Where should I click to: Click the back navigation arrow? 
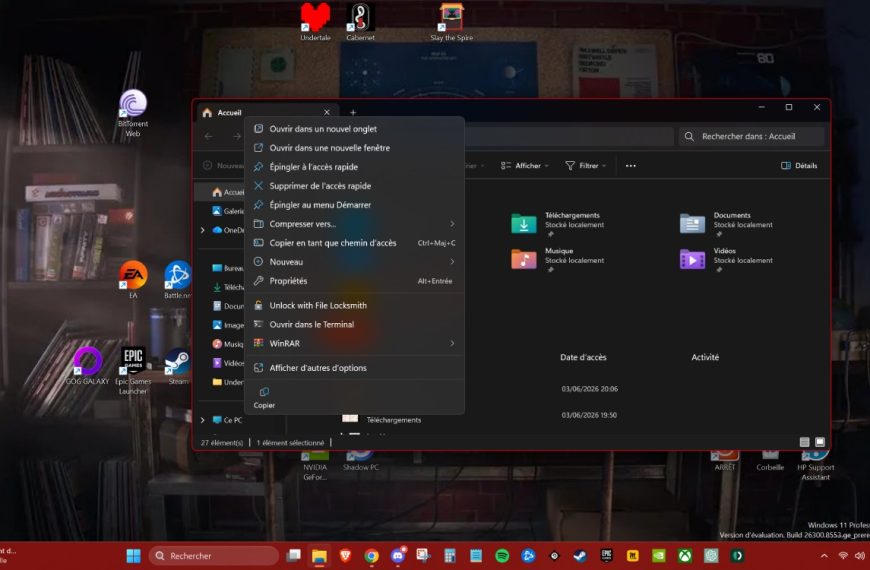pyautogui.click(x=209, y=136)
